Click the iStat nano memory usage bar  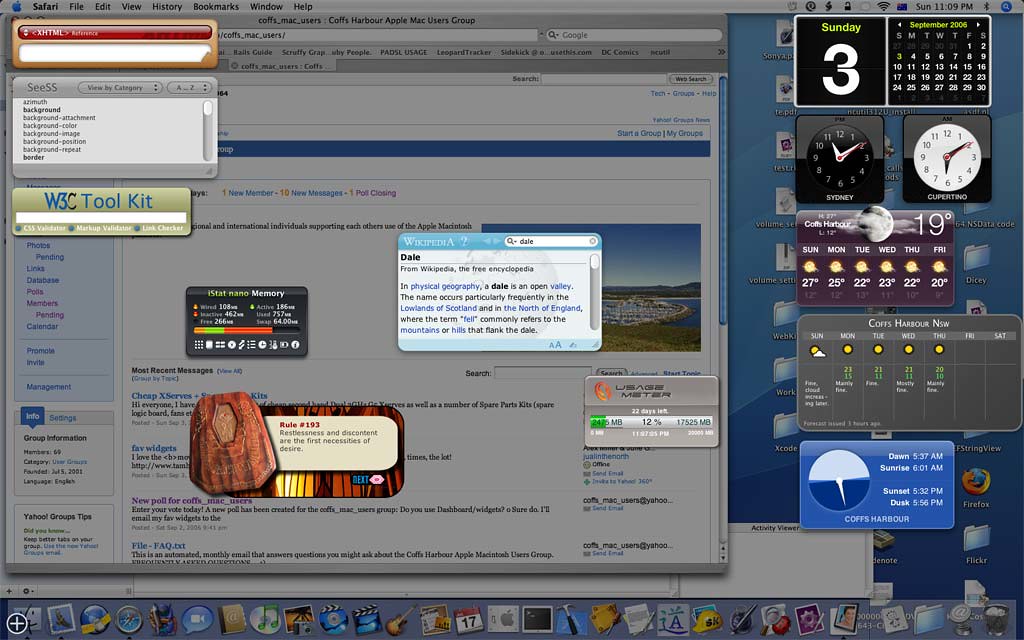click(246, 331)
